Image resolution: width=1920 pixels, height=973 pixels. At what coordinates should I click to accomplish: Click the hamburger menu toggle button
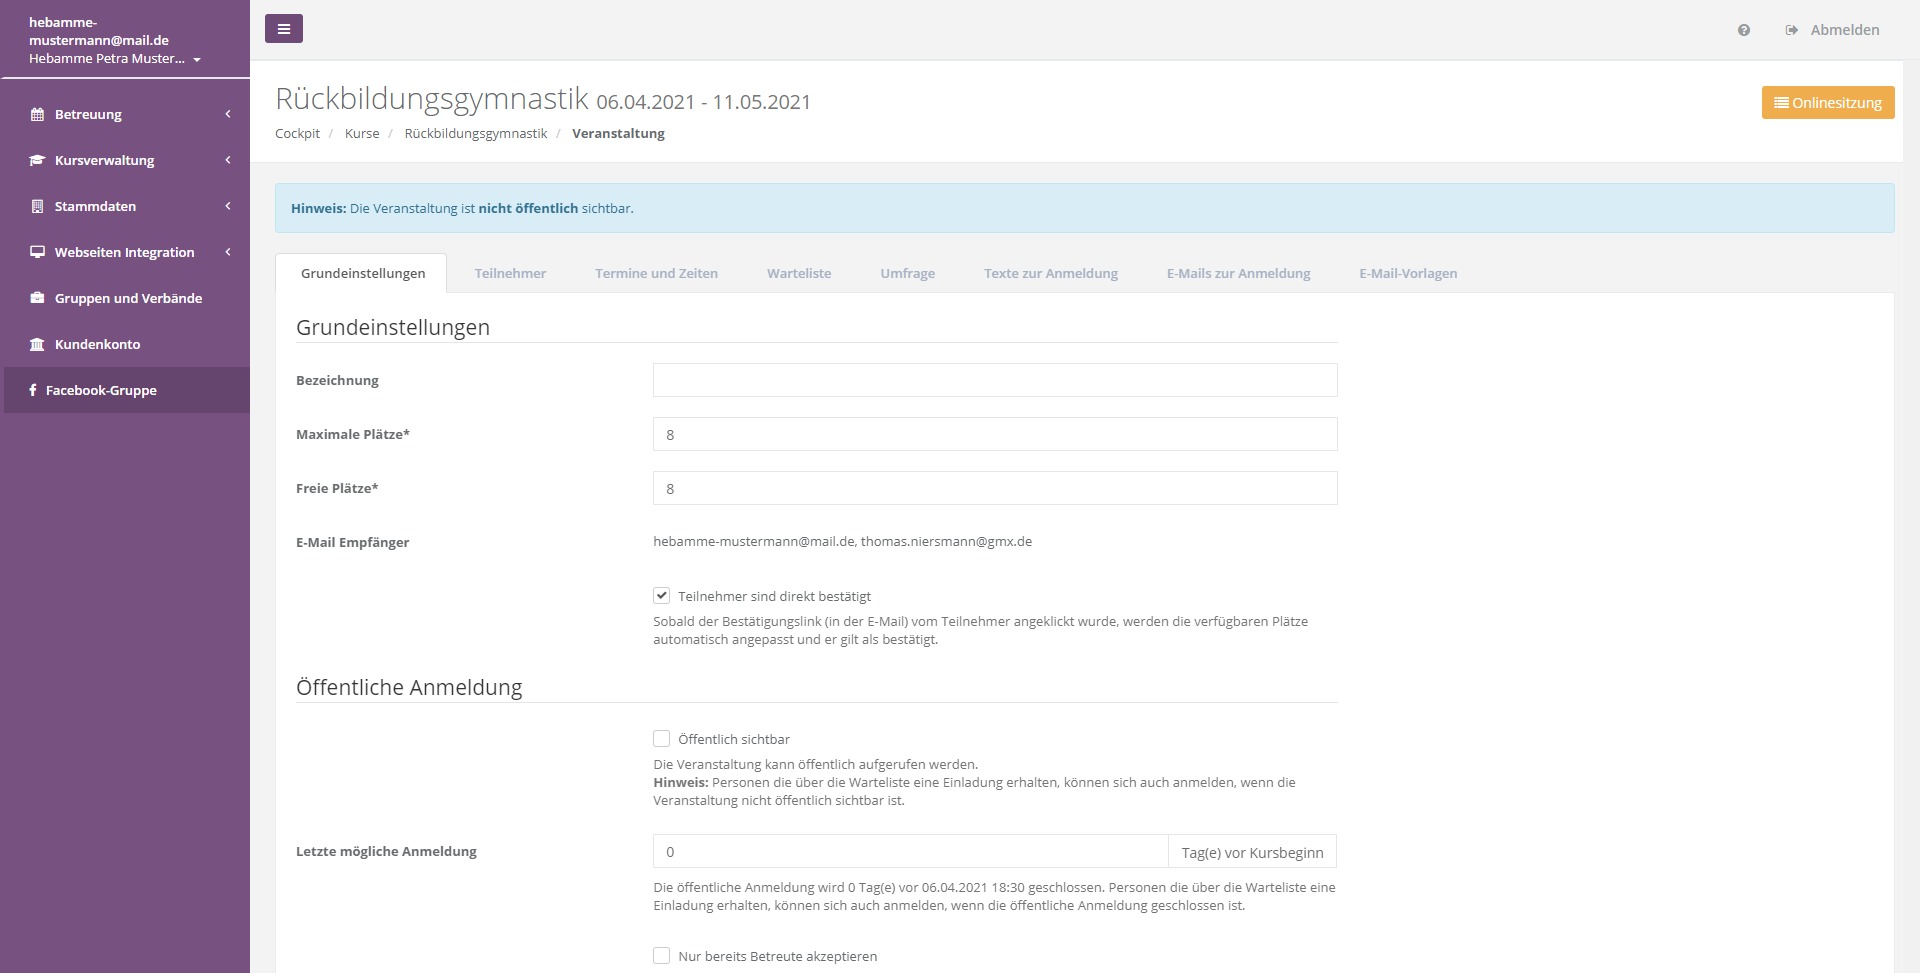tap(284, 29)
